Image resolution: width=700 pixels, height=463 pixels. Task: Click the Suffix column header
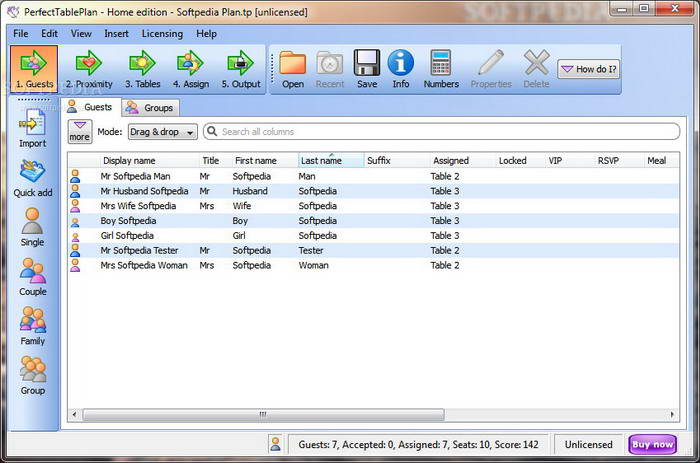397,160
